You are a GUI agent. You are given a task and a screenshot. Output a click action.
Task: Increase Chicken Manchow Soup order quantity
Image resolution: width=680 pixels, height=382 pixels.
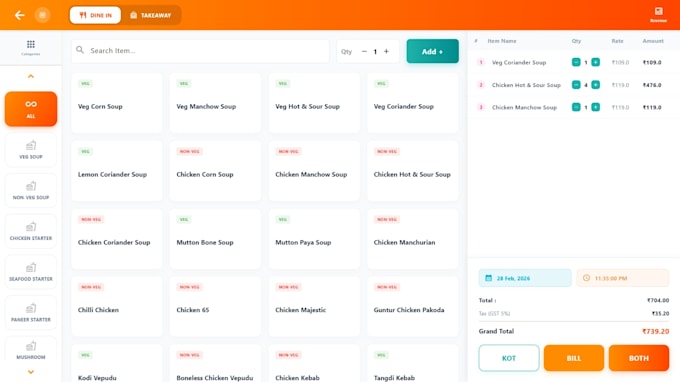595,107
